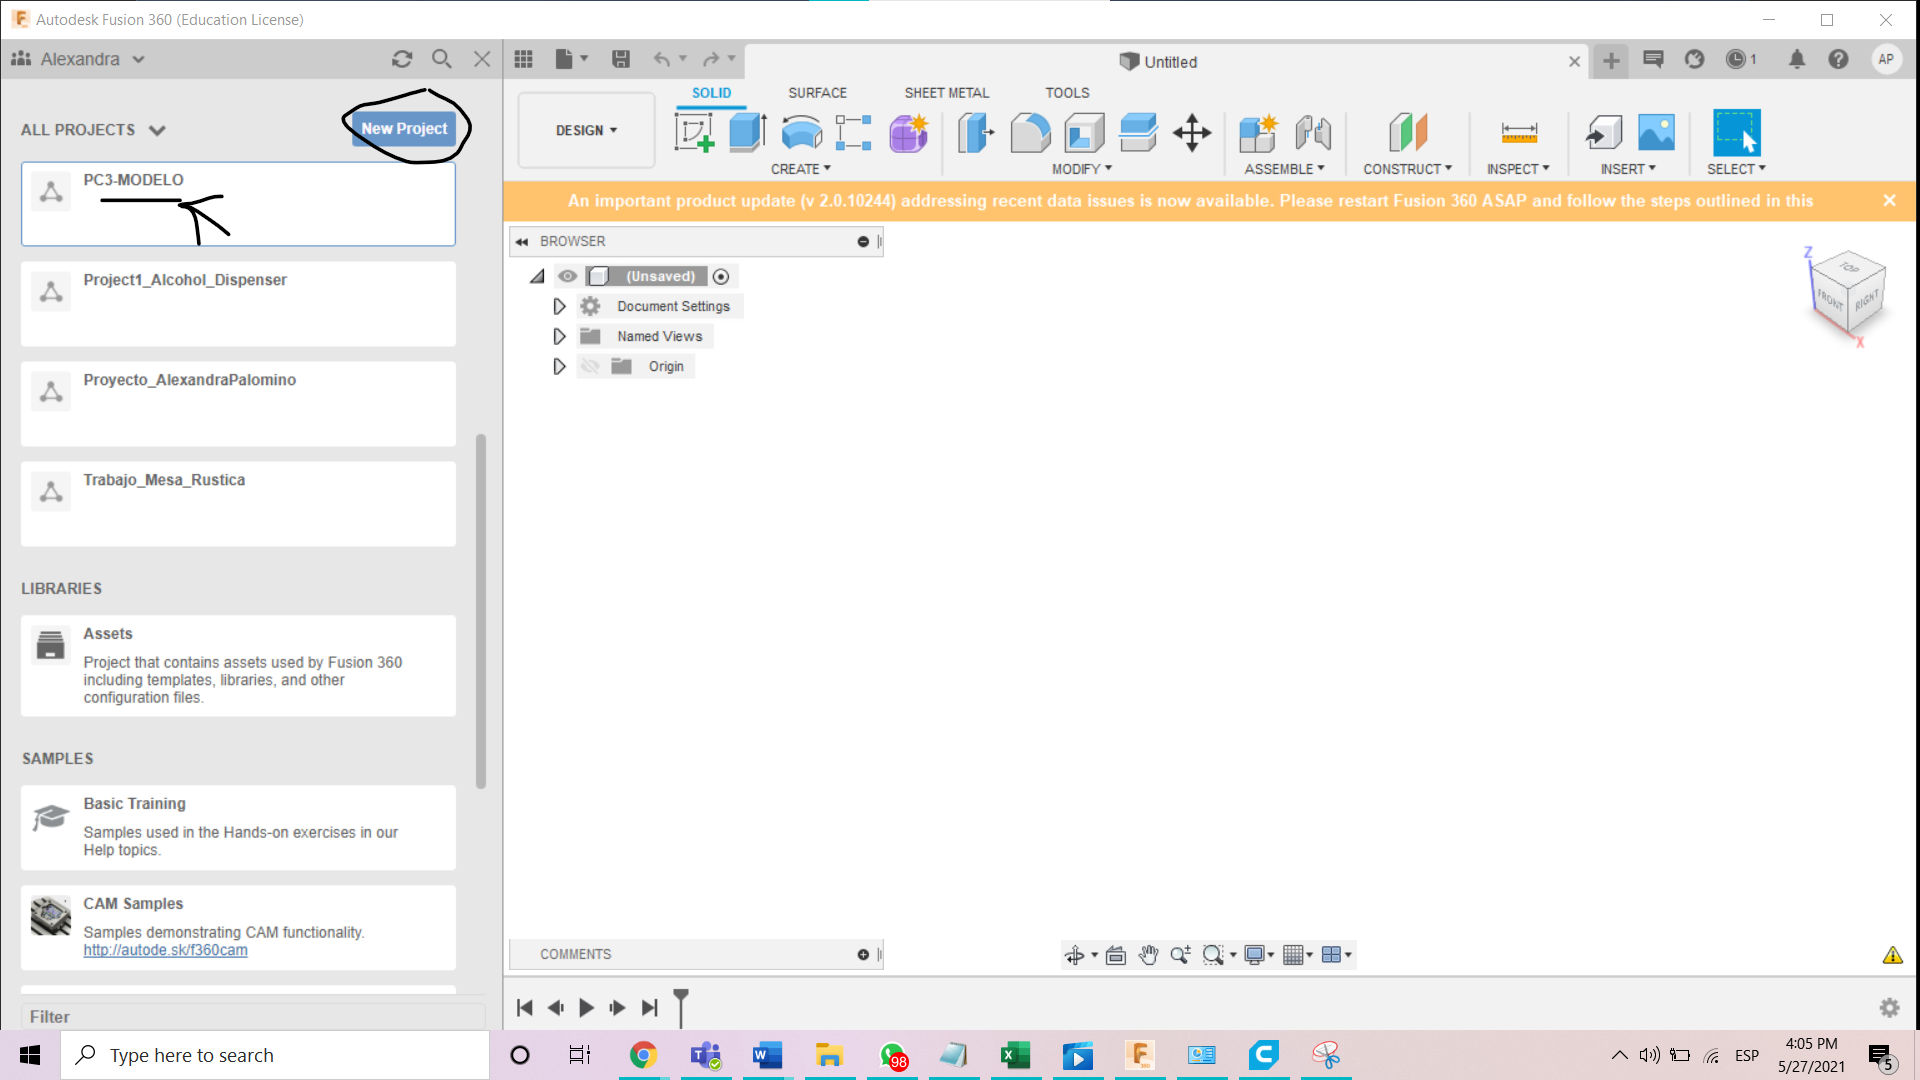
Task: Select the Joint tool icon
Action: (x=1313, y=132)
